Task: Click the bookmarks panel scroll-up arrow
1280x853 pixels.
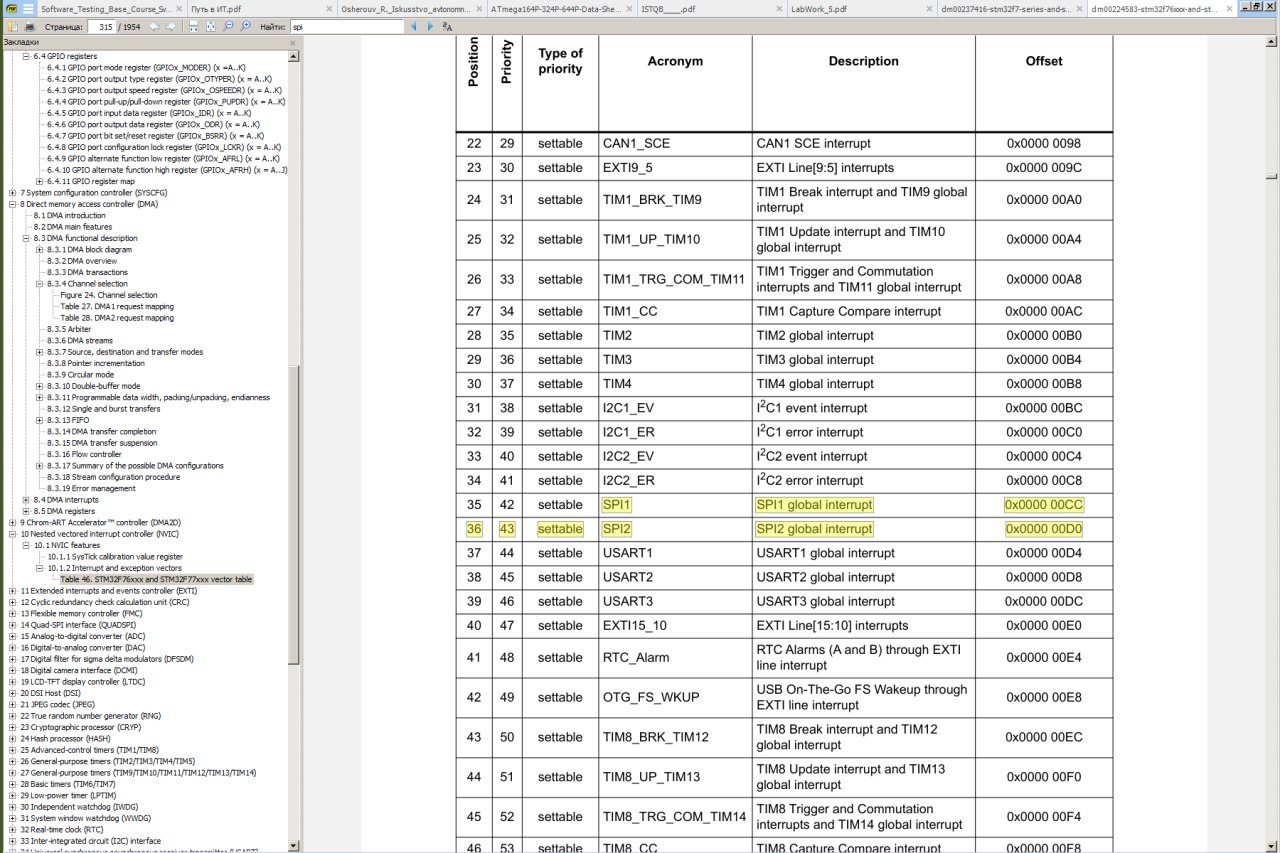Action: click(x=294, y=56)
